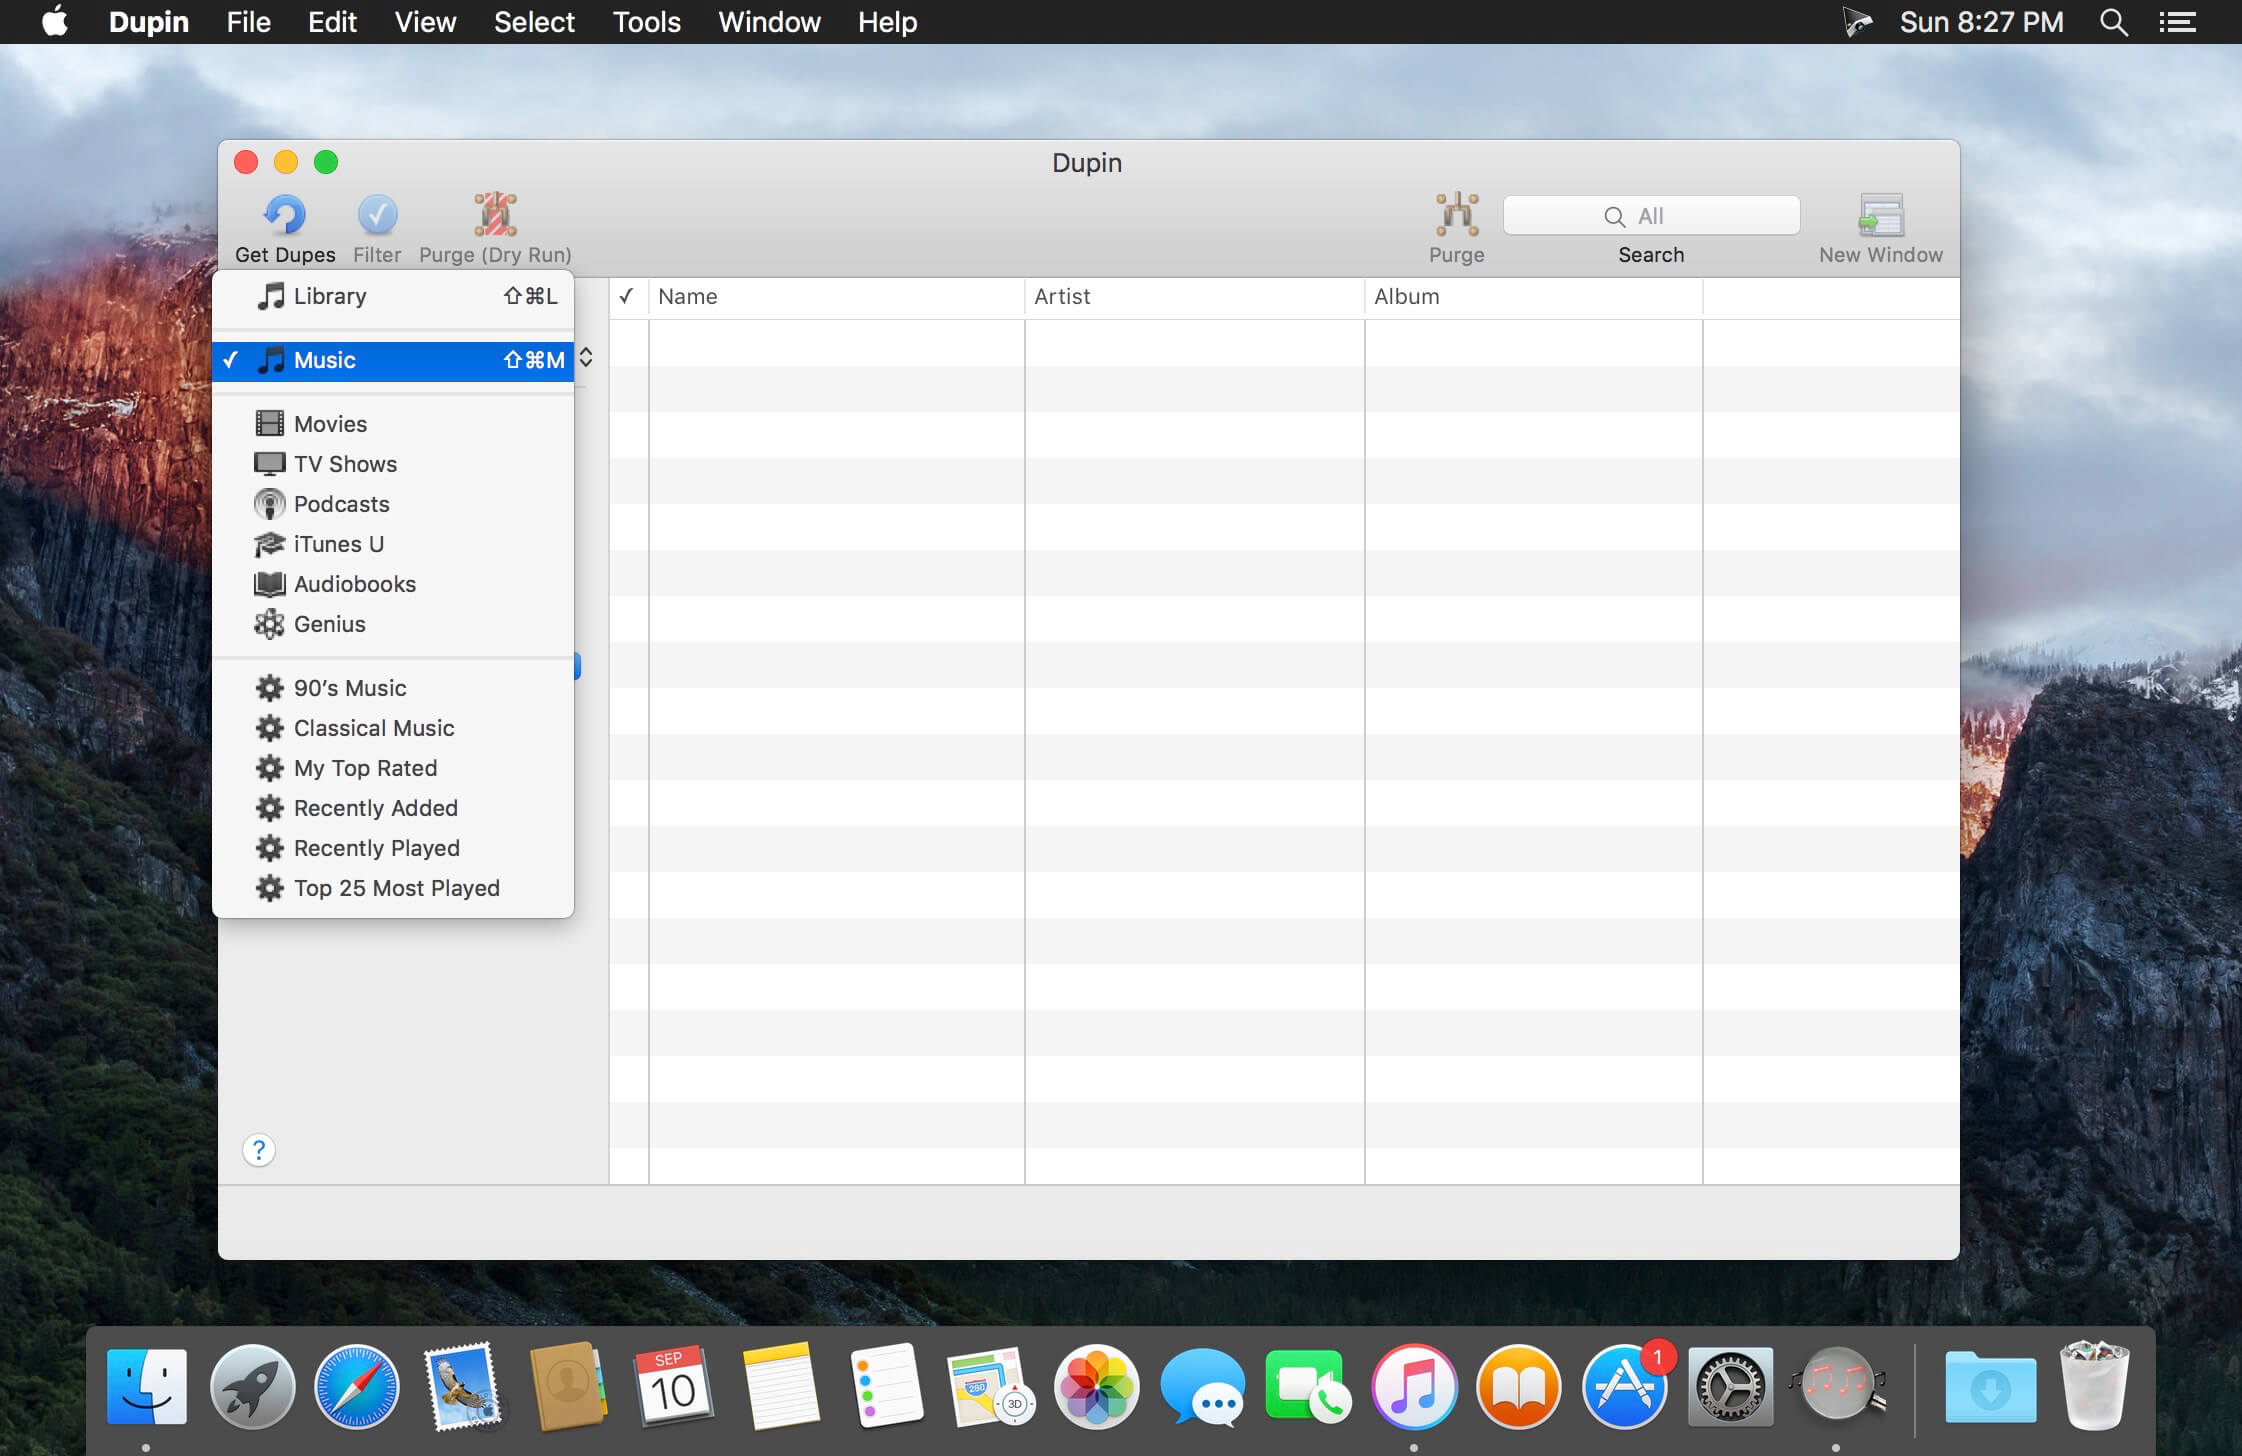Choose the Classical Music smart playlist
This screenshot has width=2242, height=1456.
tap(393, 728)
